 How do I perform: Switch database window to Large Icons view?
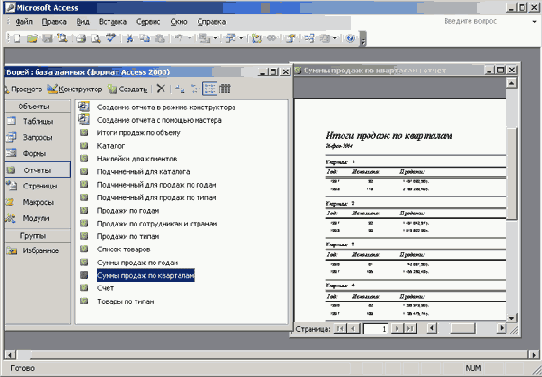point(179,89)
